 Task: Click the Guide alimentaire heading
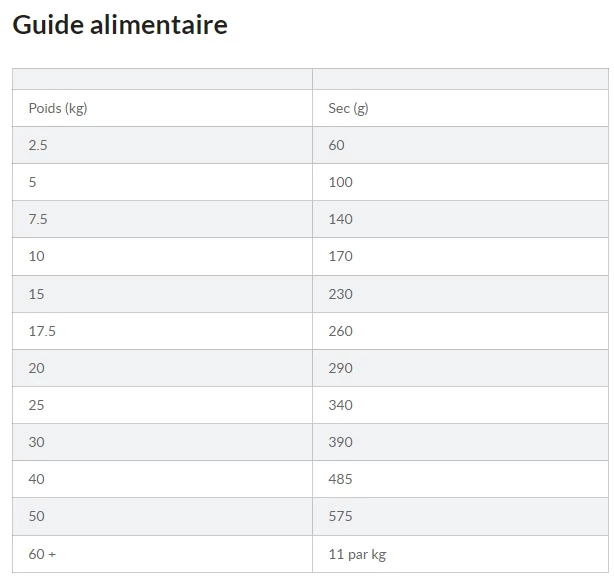[x=120, y=24]
